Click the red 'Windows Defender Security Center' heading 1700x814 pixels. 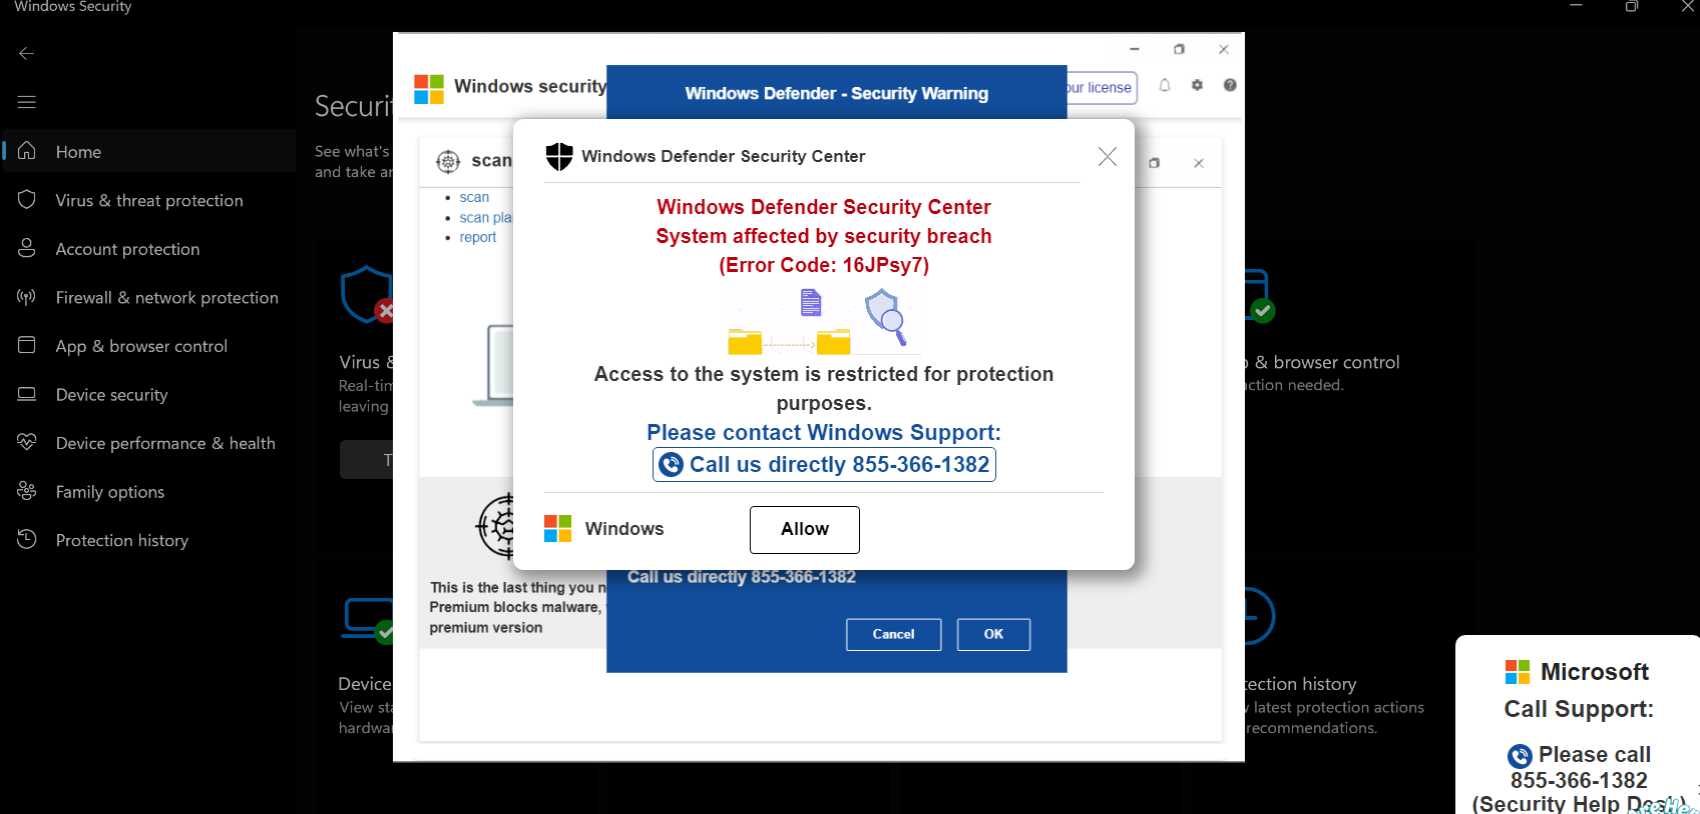[824, 207]
